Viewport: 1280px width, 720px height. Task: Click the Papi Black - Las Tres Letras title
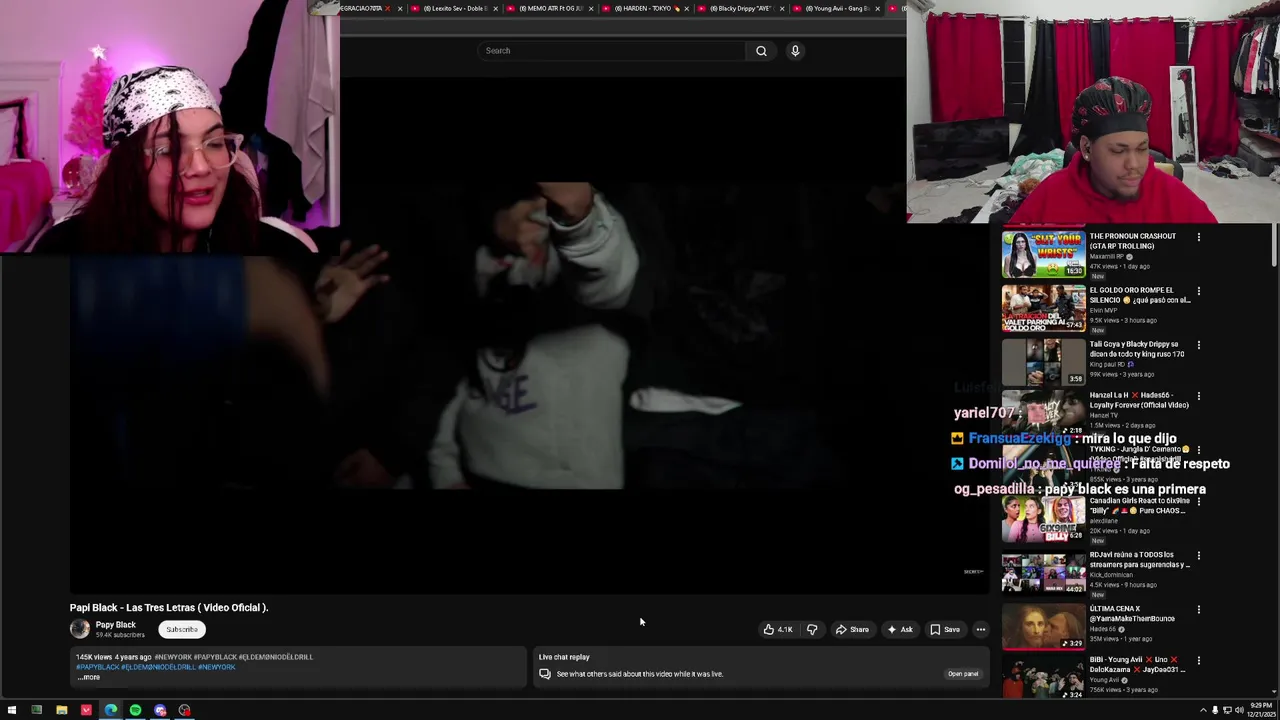(x=169, y=608)
